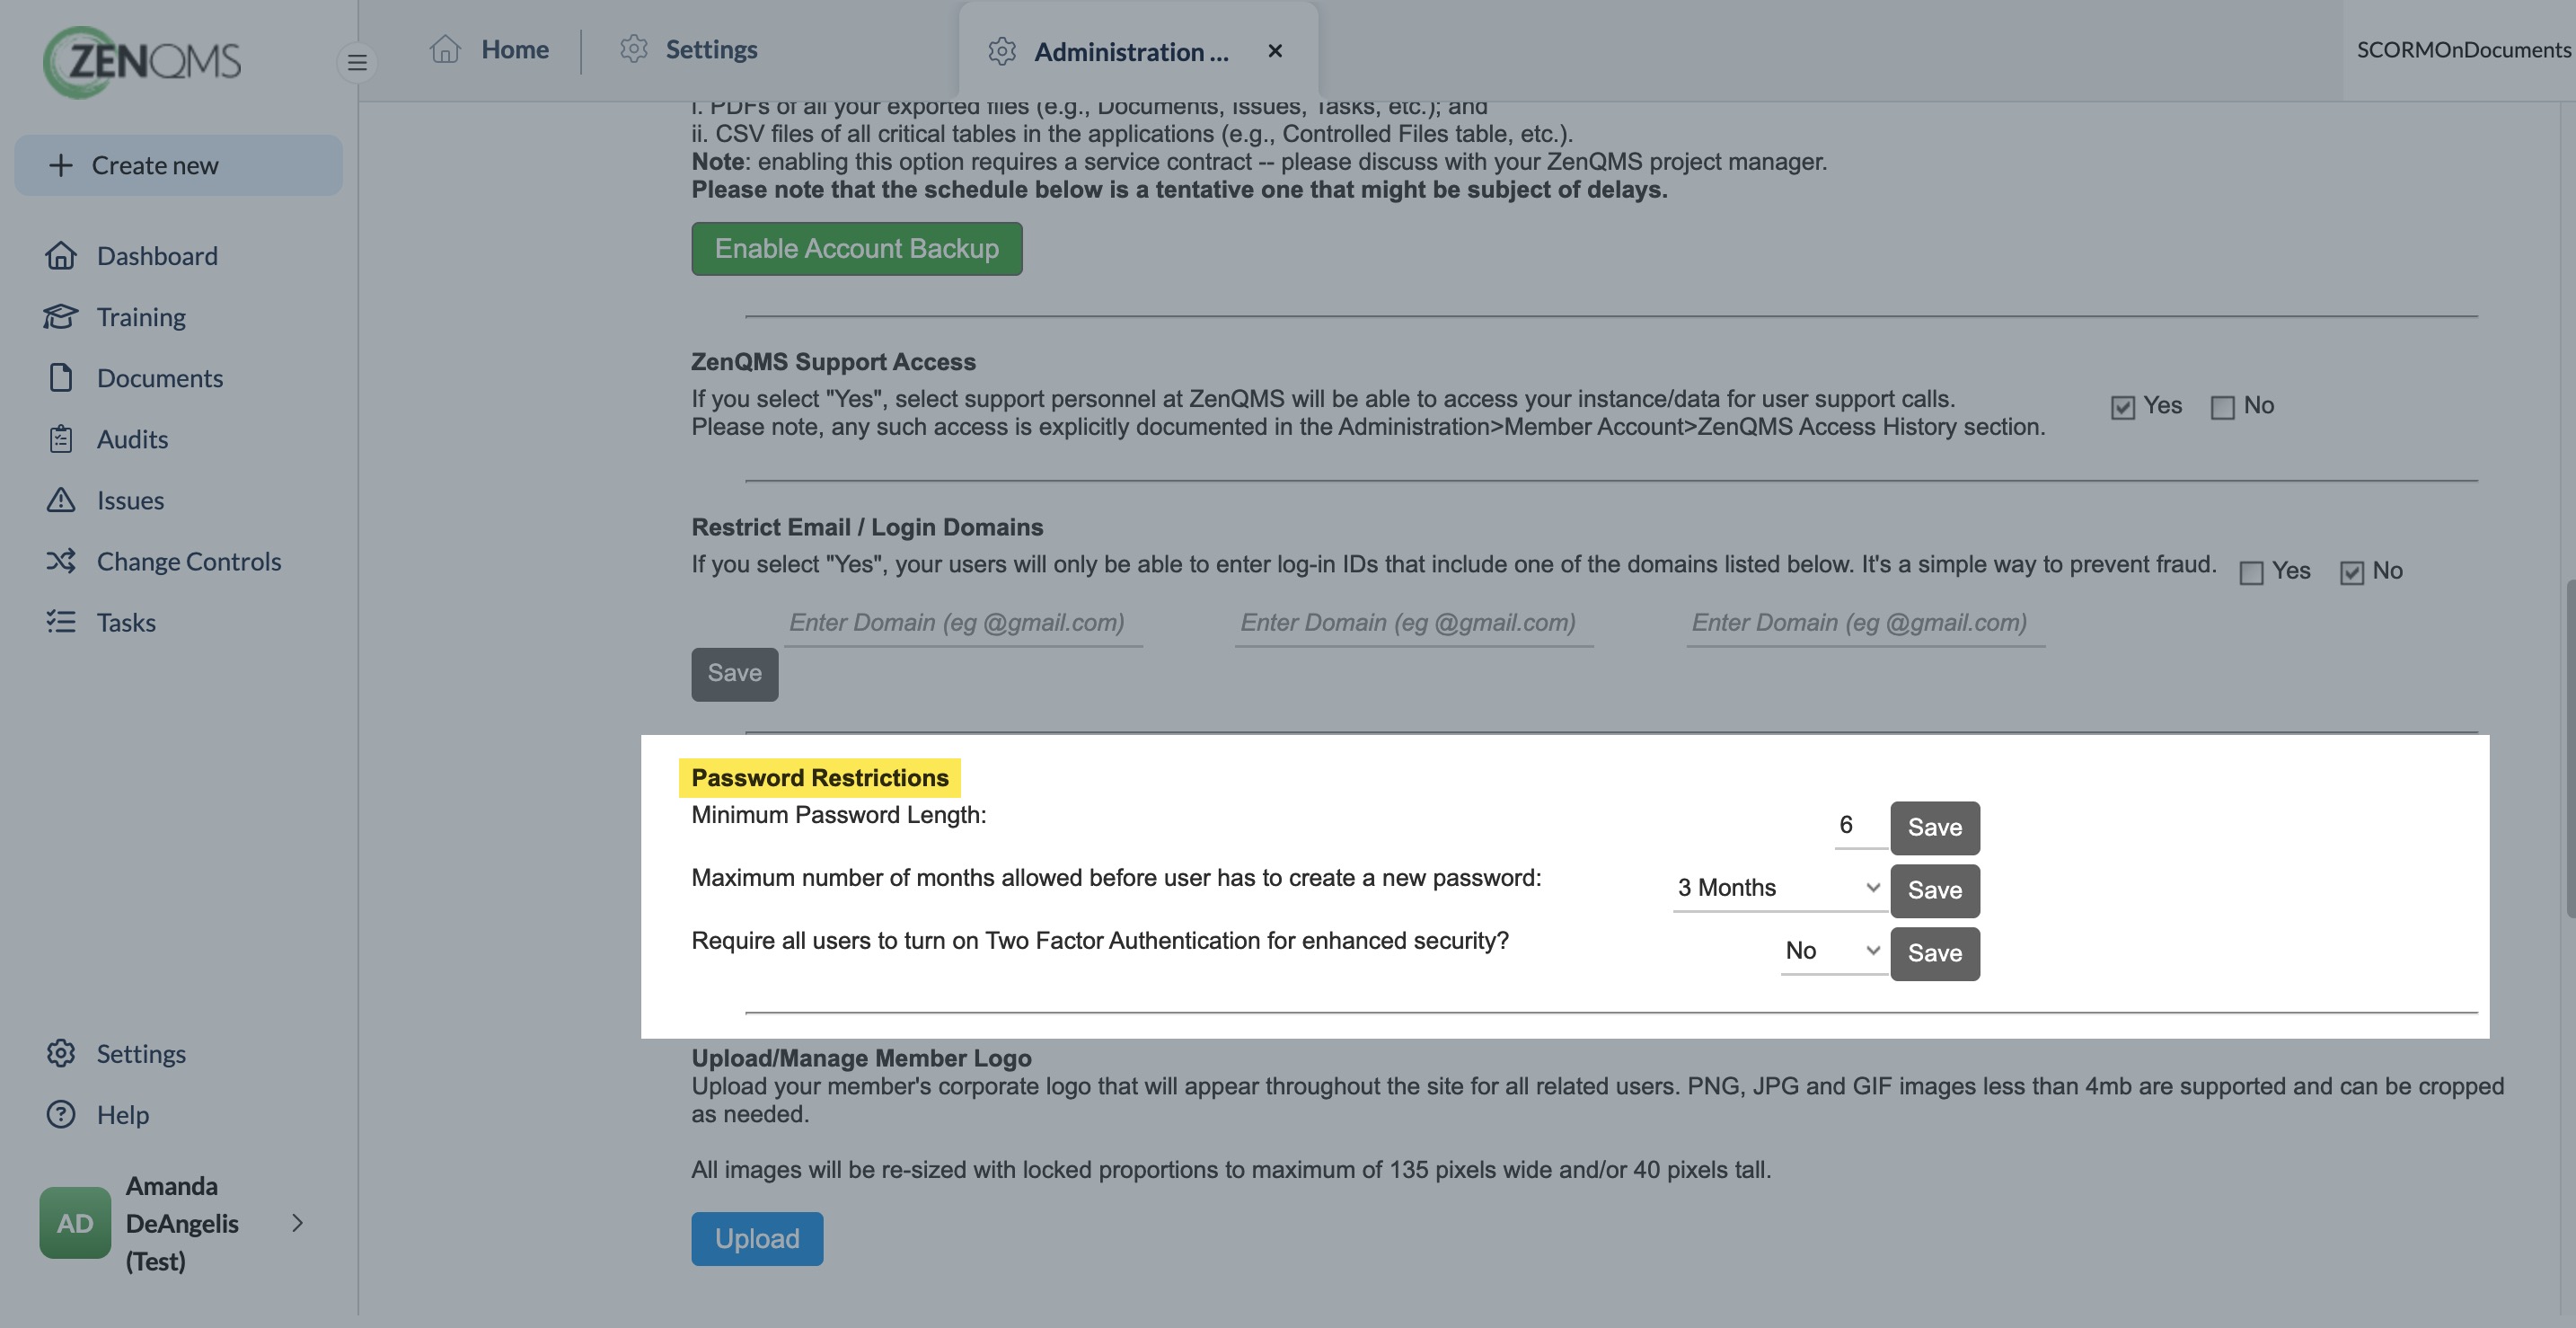Switch to the Settings tab
Screen dimensions: 2576x1328
click(688, 50)
